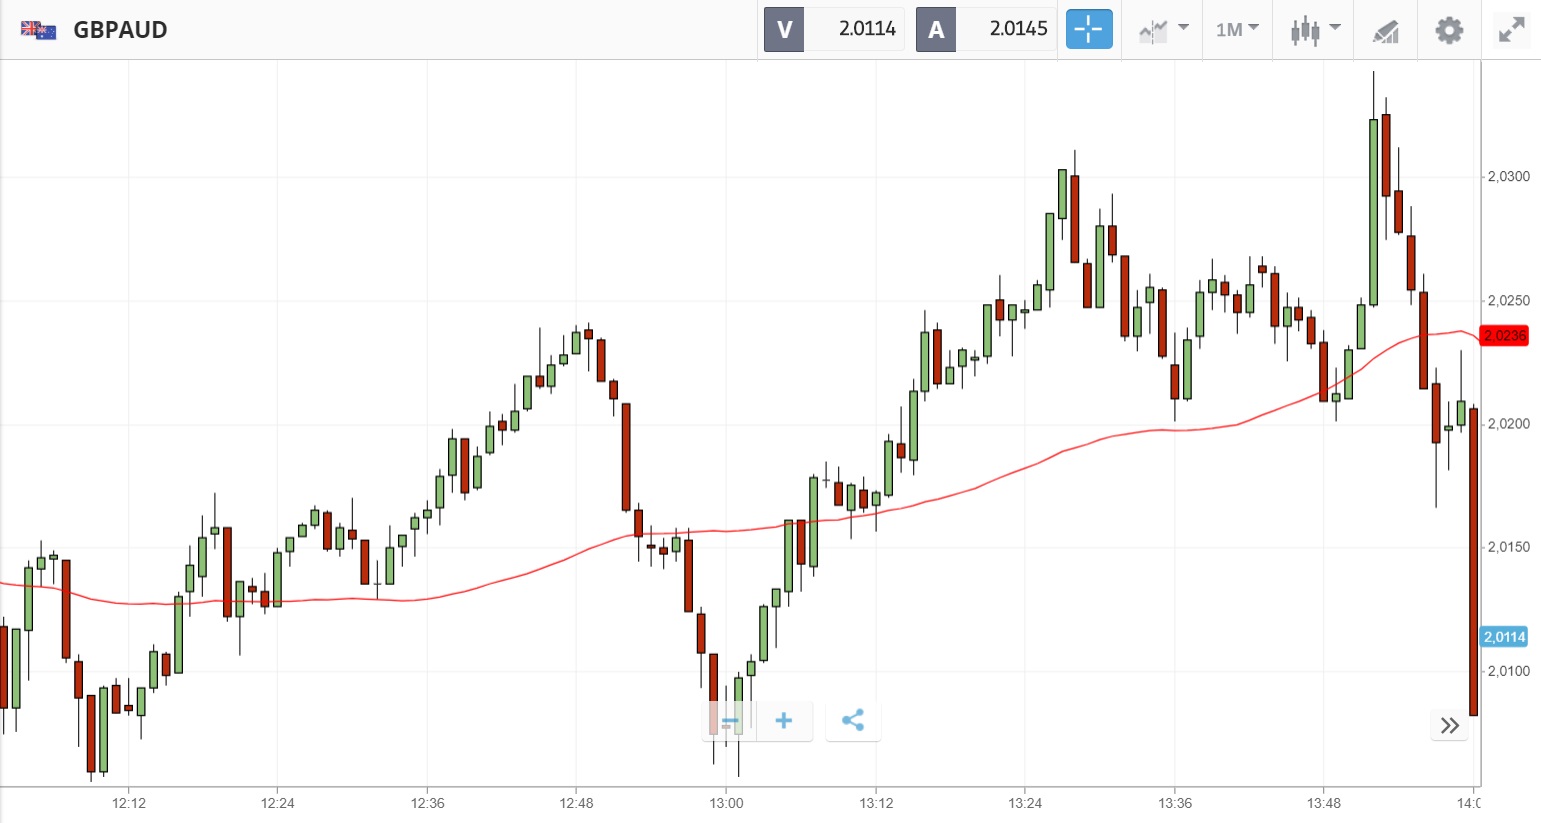Image resolution: width=1541 pixels, height=823 pixels.
Task: Click the GBPAUD flag icon
Action: (39, 30)
